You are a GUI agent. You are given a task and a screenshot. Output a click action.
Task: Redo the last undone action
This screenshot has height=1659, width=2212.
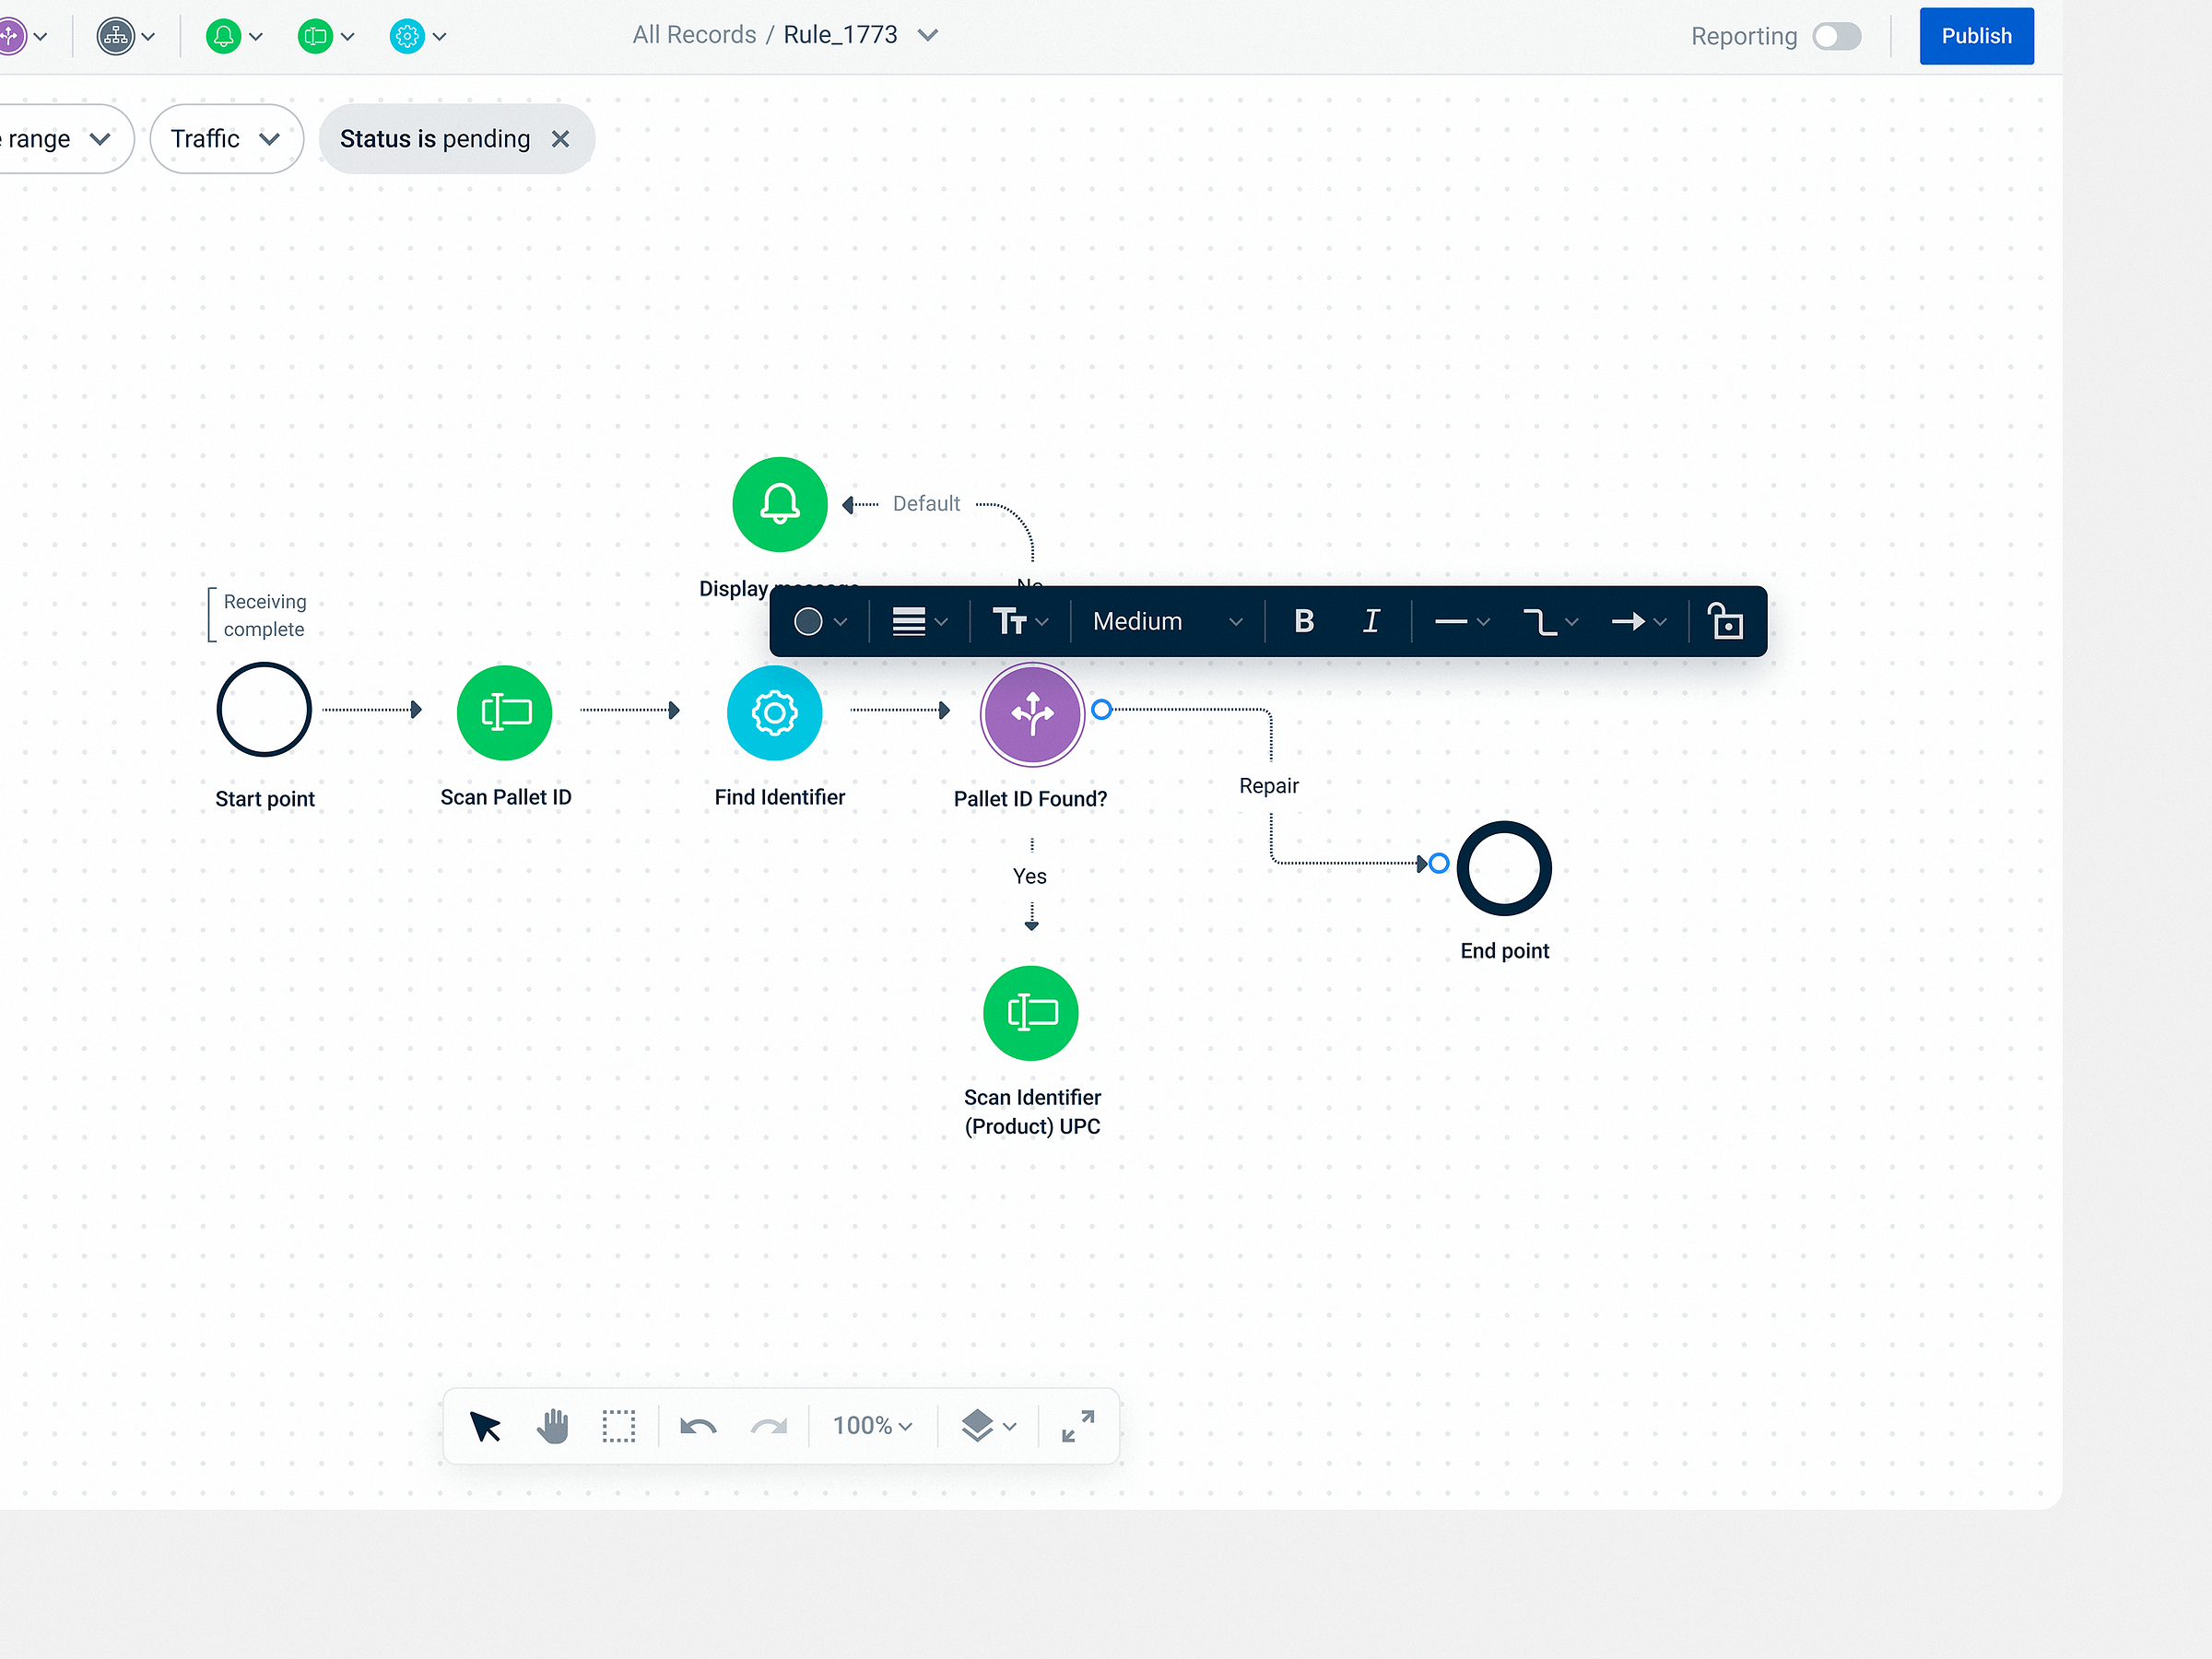tap(769, 1425)
